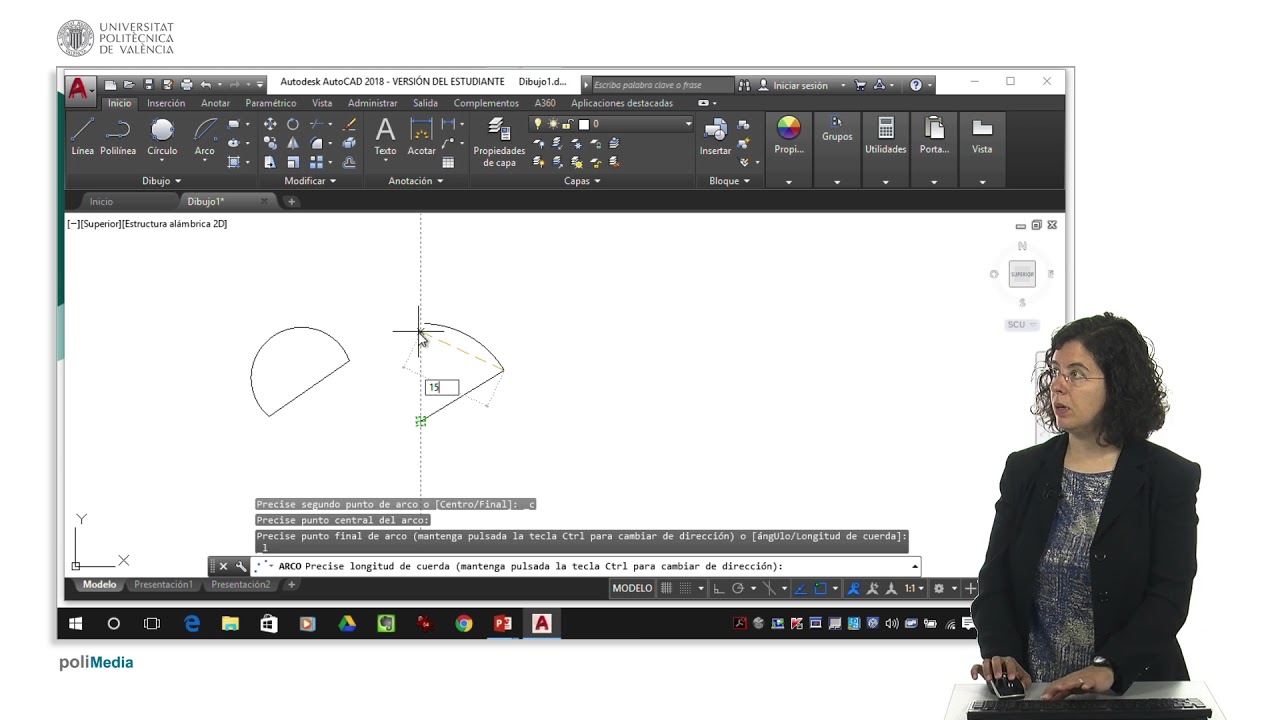Toggle annotation visibility in status bar
This screenshot has width=1280, height=720.
coord(853,588)
